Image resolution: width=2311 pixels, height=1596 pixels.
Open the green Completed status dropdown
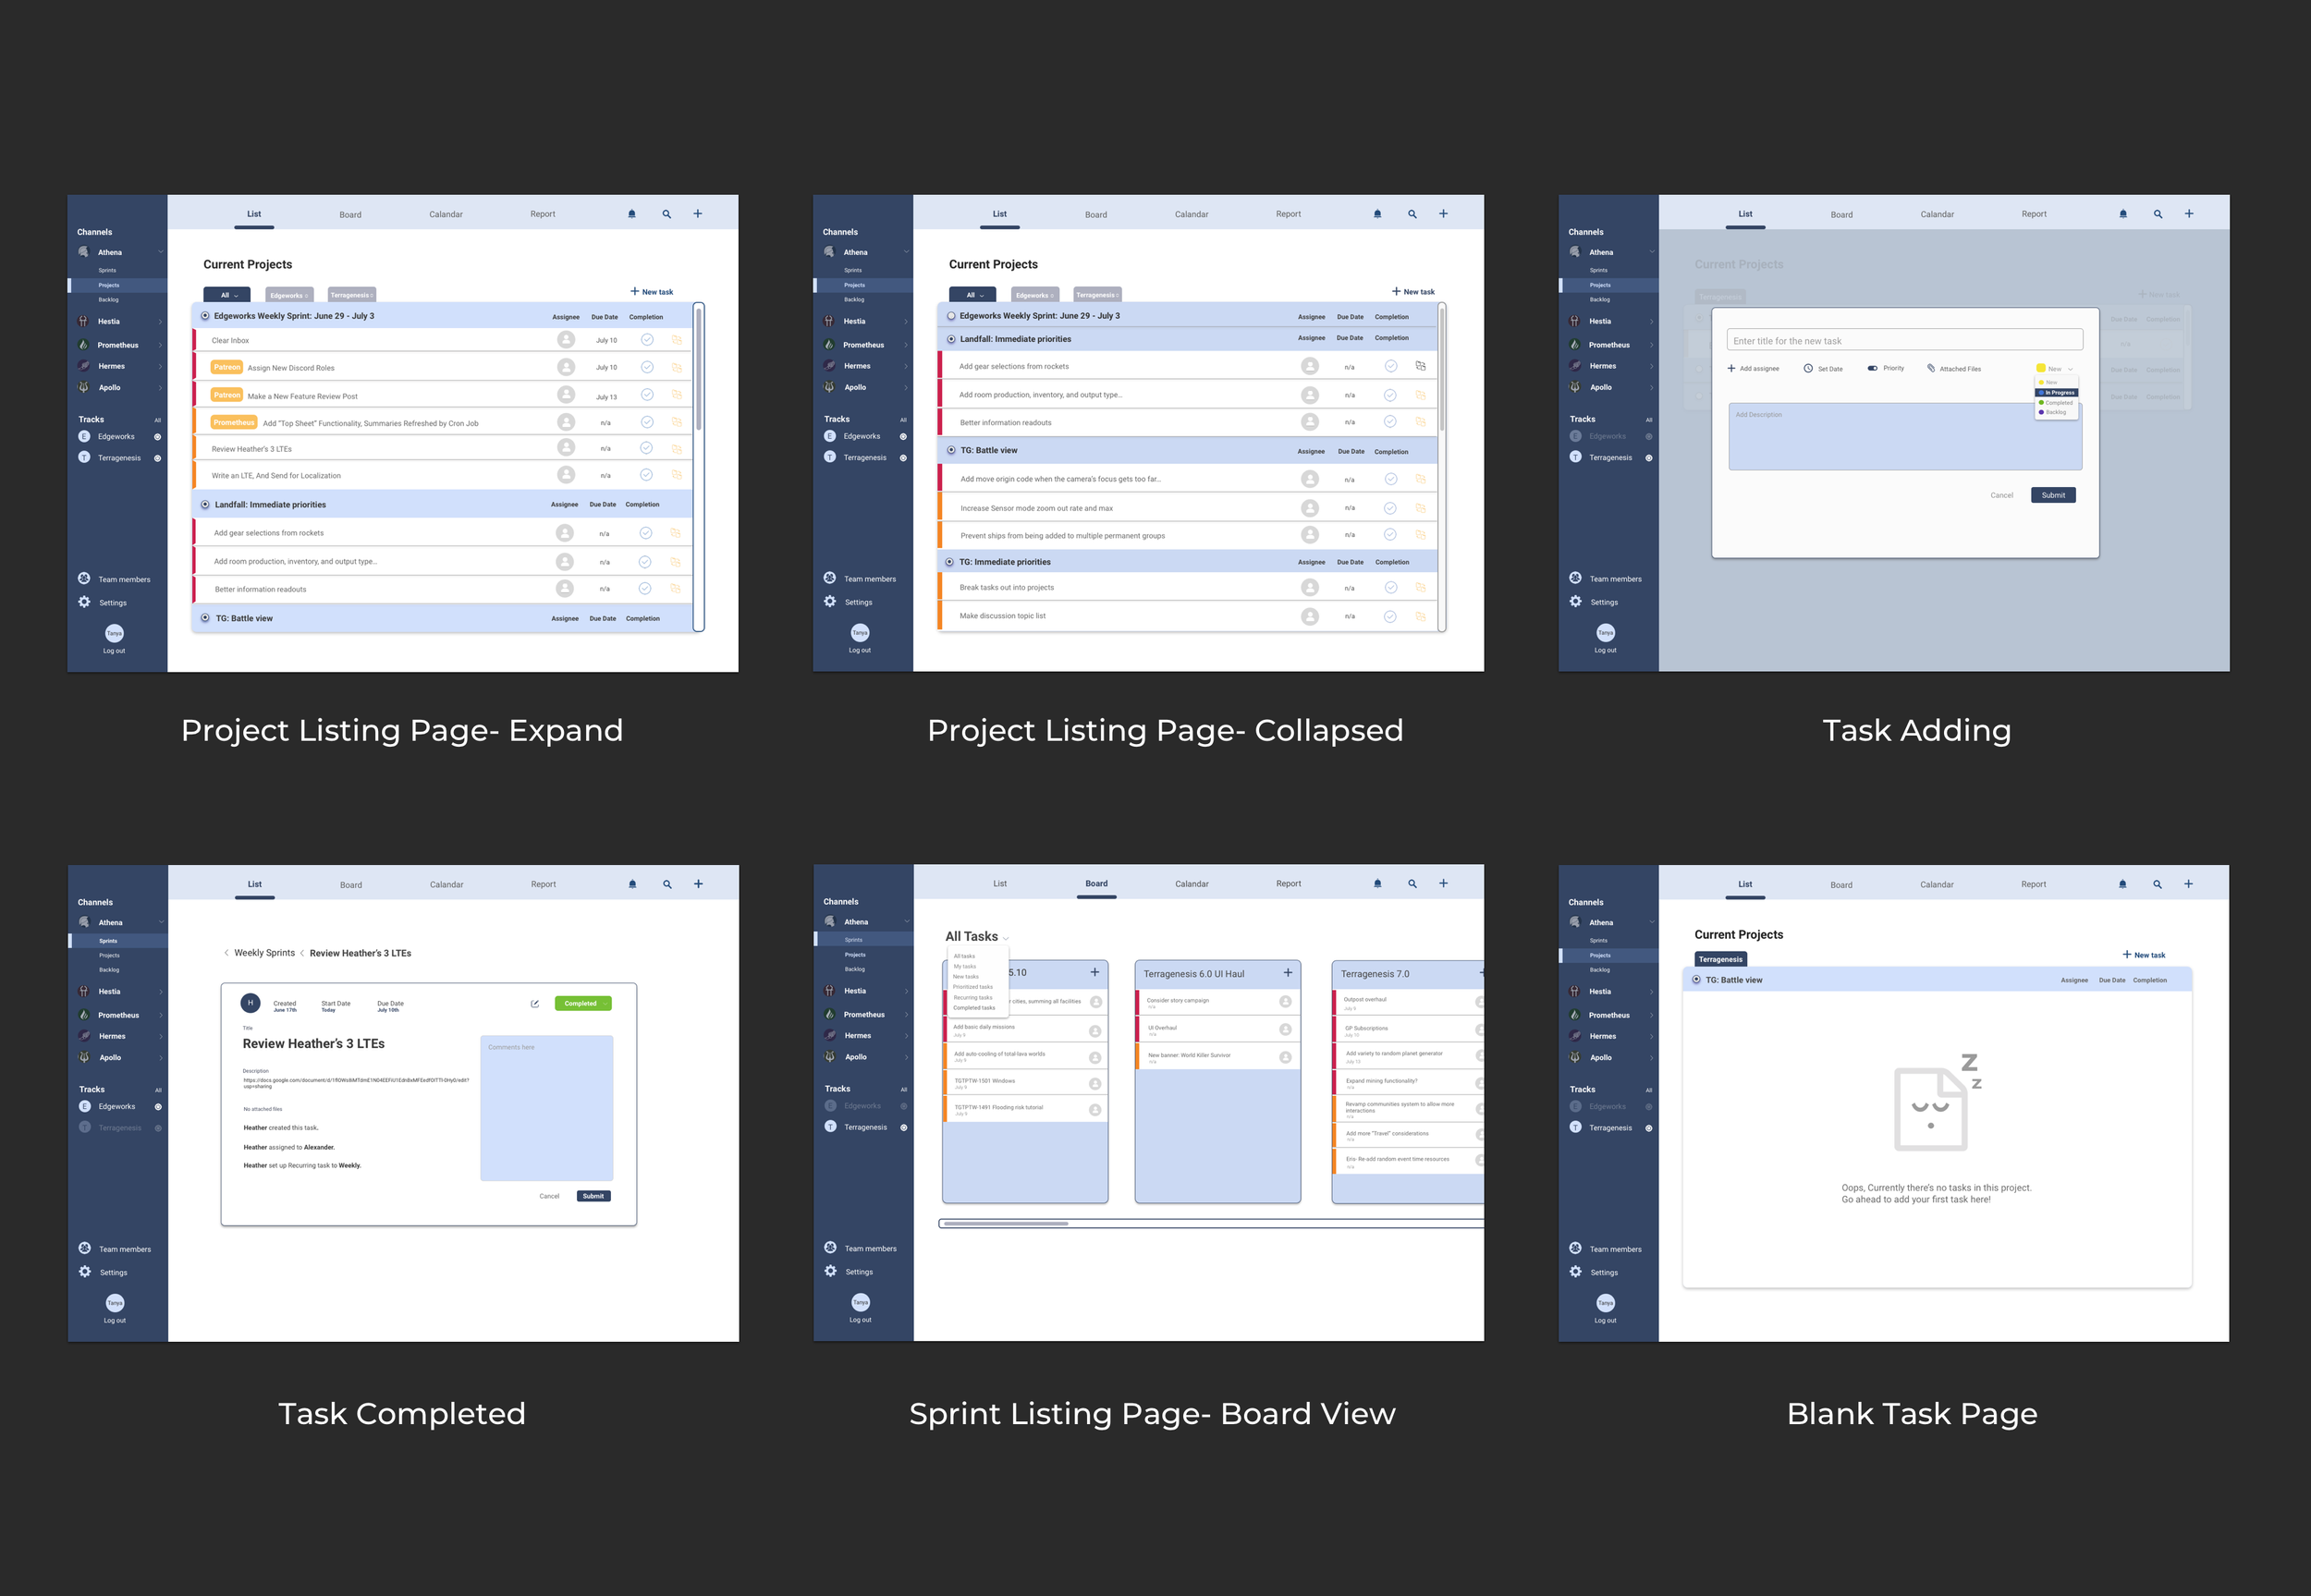[x=583, y=1003]
